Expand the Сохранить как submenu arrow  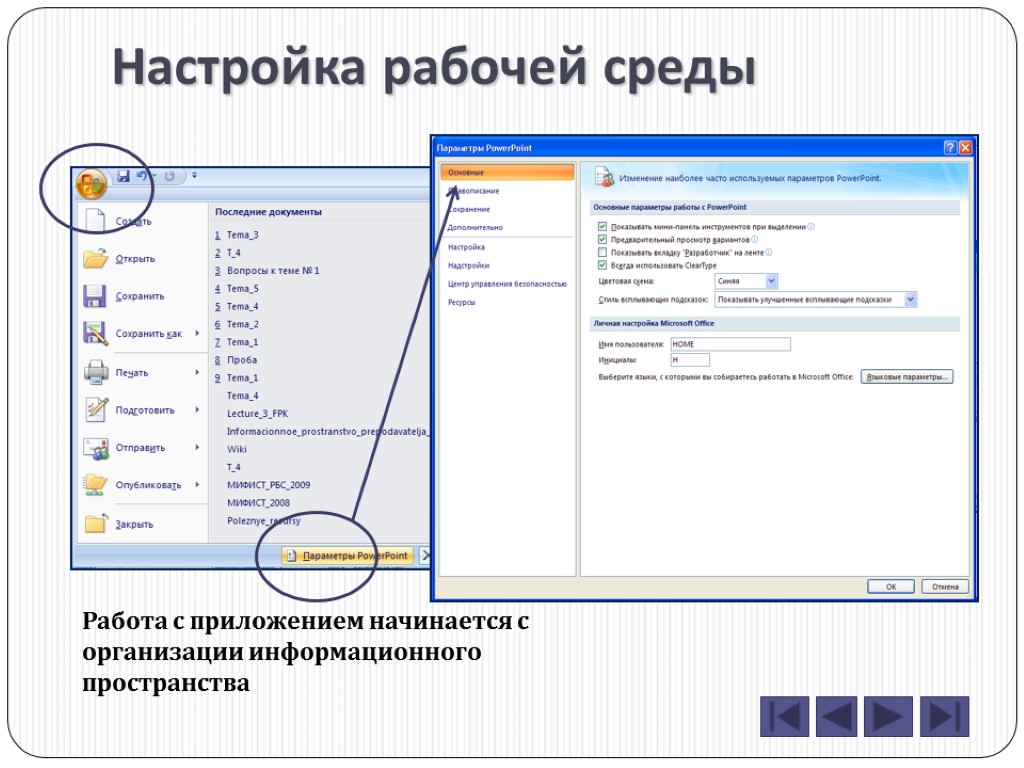click(x=197, y=333)
